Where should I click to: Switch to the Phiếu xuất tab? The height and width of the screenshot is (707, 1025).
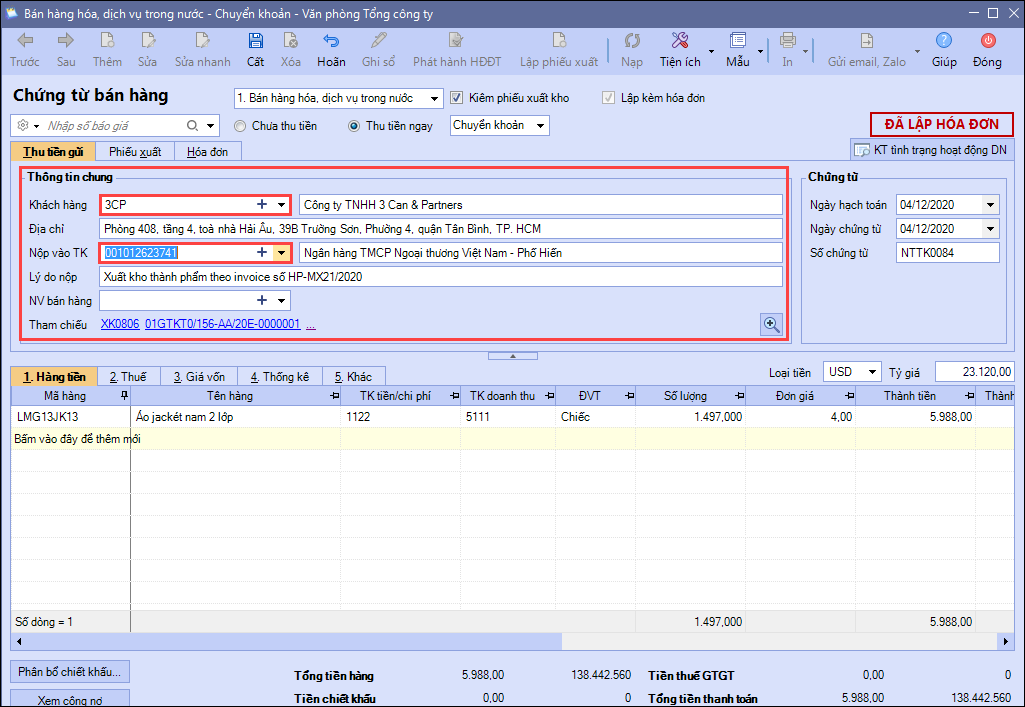click(135, 152)
